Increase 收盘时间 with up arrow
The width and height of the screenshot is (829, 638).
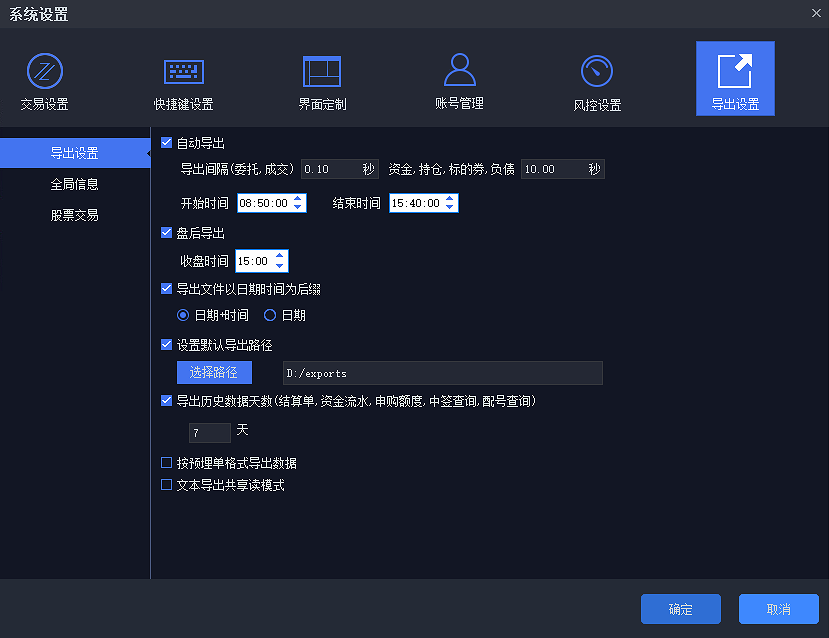[x=280, y=256]
